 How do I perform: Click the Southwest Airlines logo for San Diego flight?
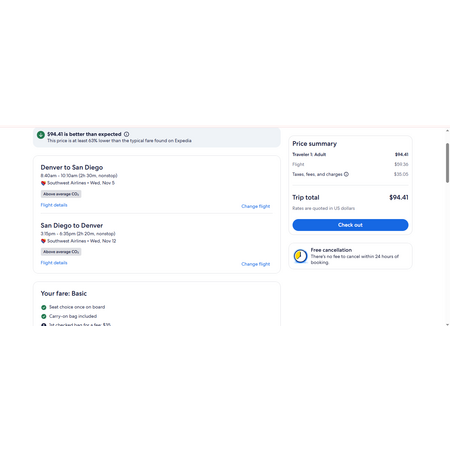43,241
